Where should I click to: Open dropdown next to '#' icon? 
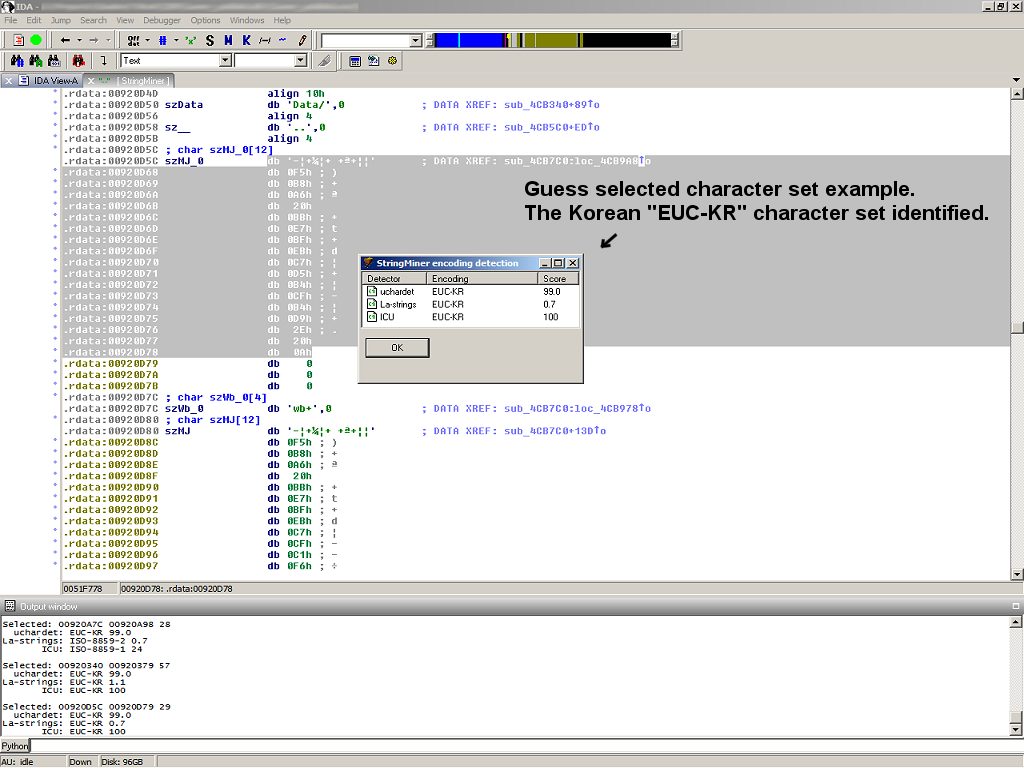[x=176, y=40]
